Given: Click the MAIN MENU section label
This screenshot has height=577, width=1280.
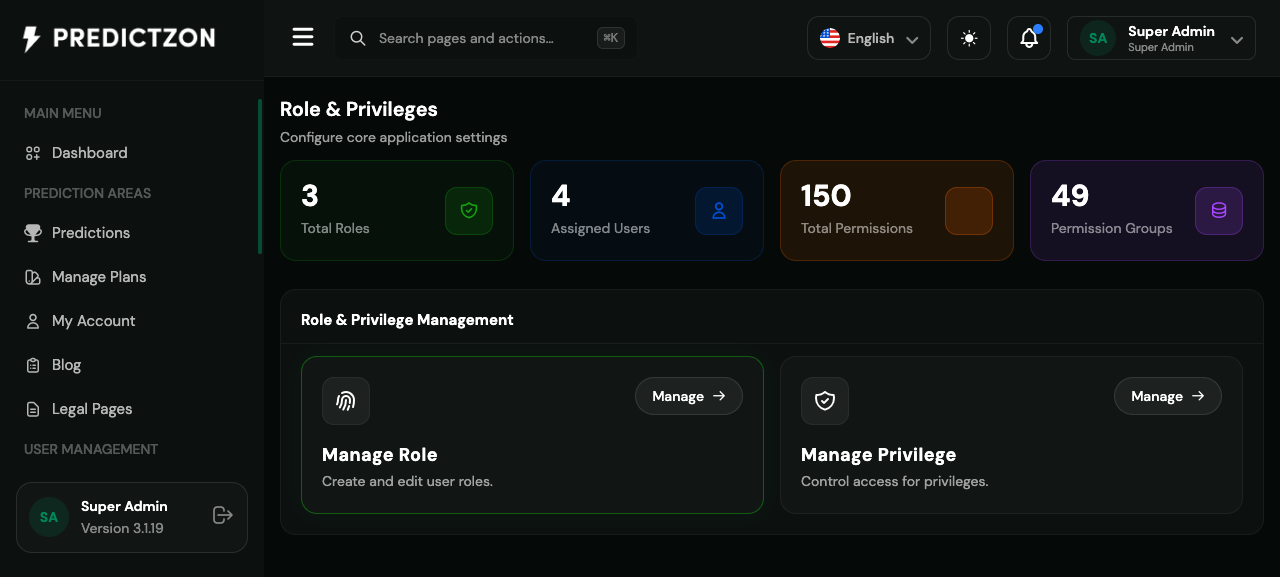Looking at the screenshot, I should point(63,113).
